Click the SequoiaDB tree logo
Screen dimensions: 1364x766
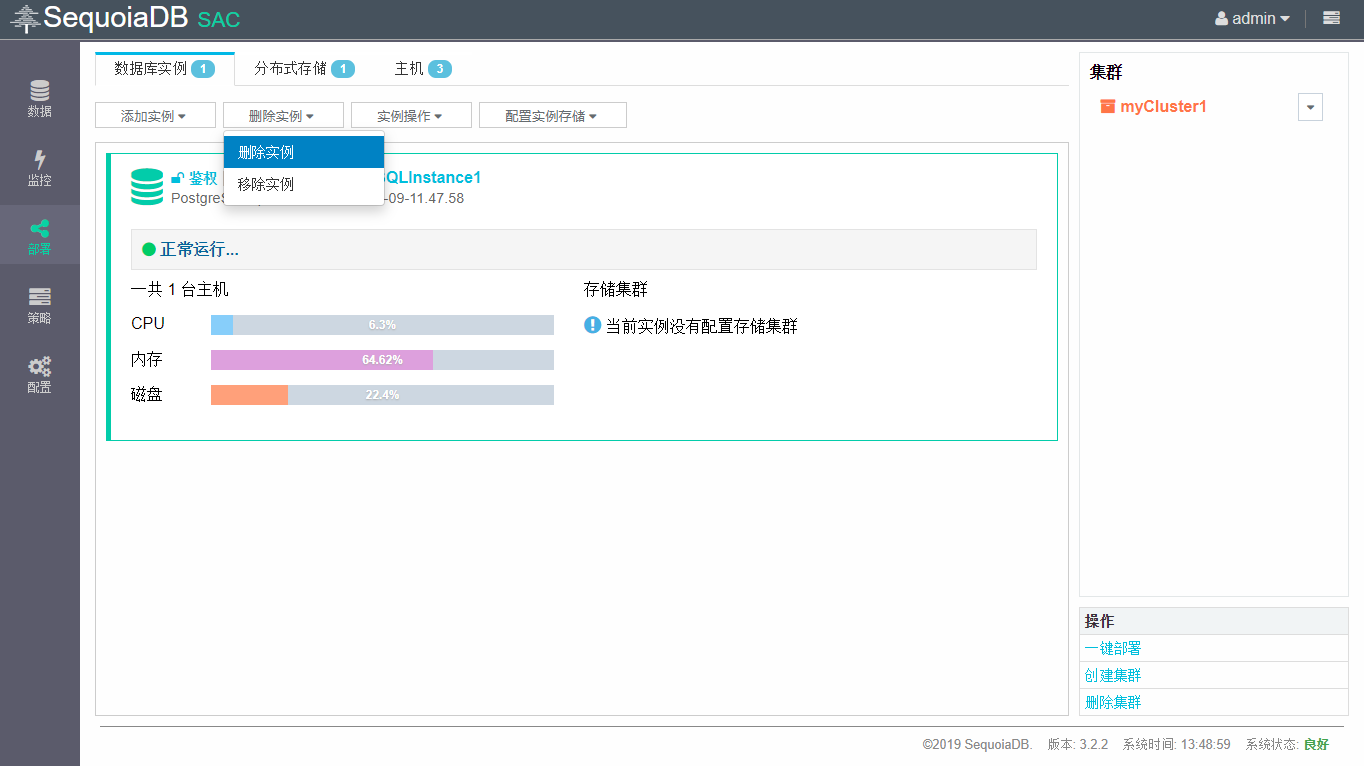(x=25, y=18)
